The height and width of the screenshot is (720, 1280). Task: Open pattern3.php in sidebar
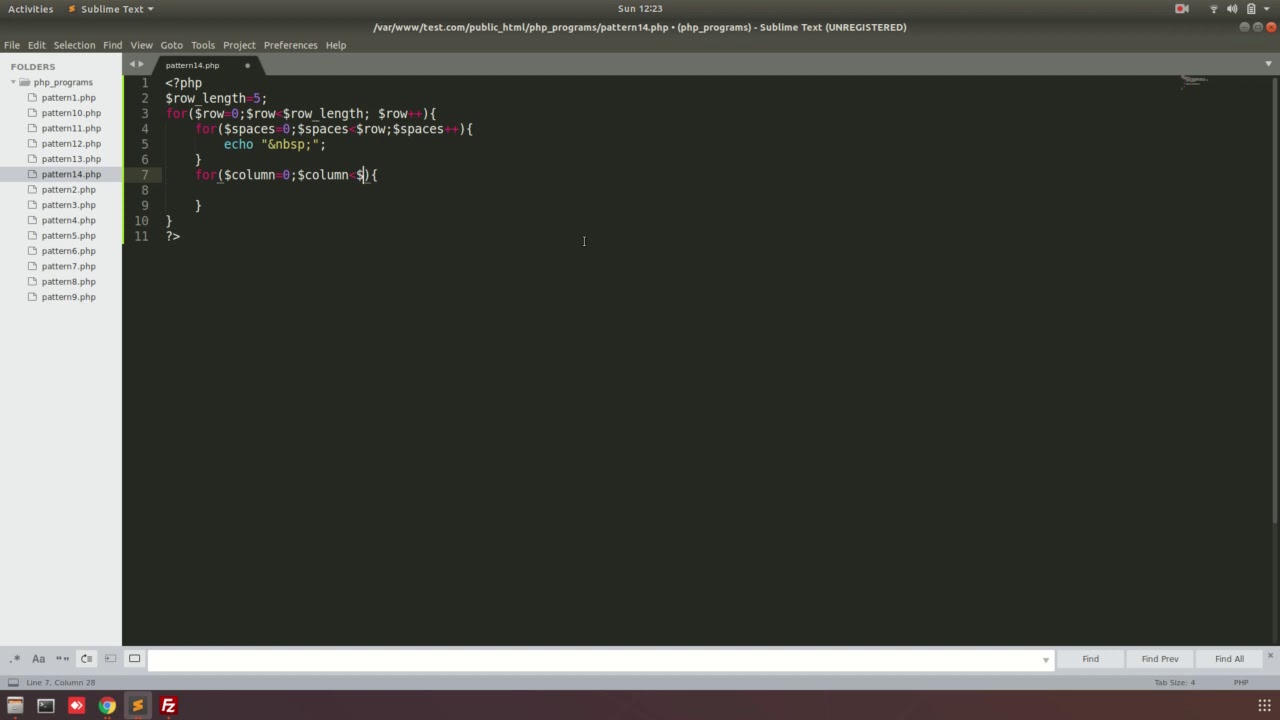click(69, 205)
